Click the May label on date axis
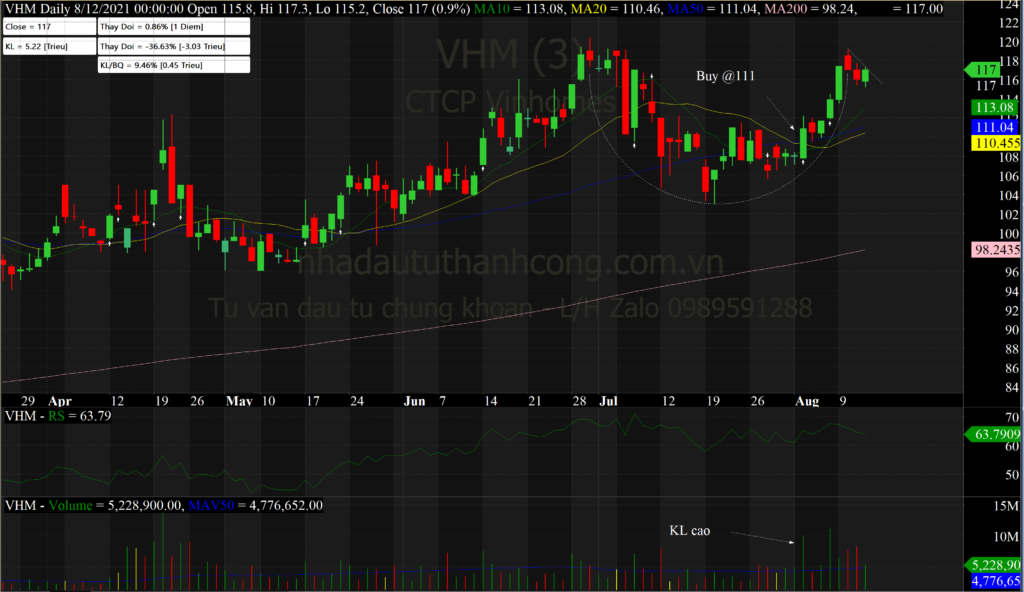Image resolution: width=1024 pixels, height=592 pixels. tap(238, 400)
